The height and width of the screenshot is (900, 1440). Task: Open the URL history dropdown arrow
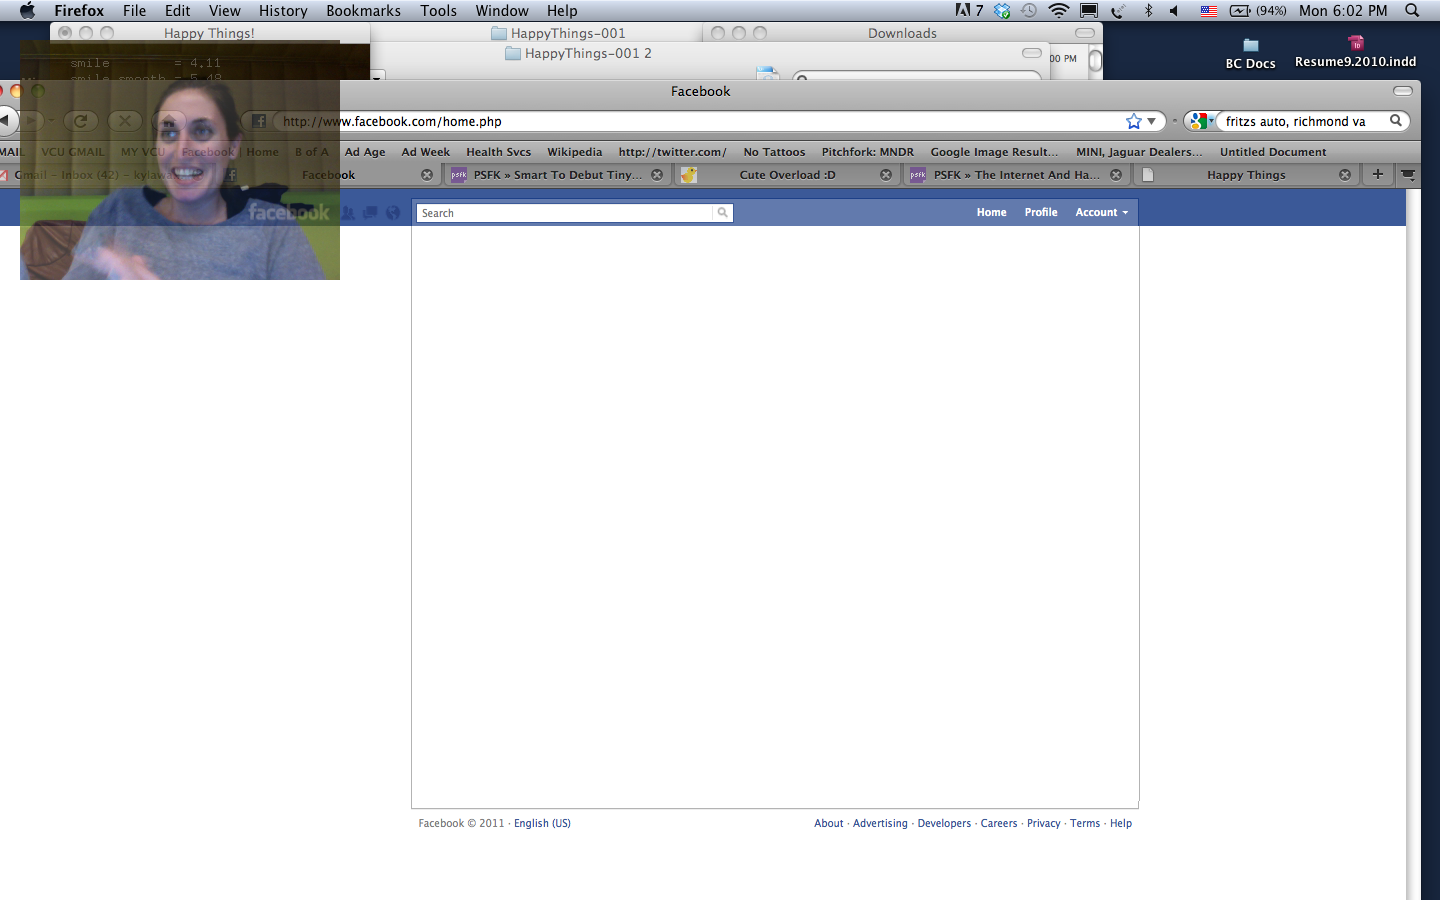pos(1152,121)
